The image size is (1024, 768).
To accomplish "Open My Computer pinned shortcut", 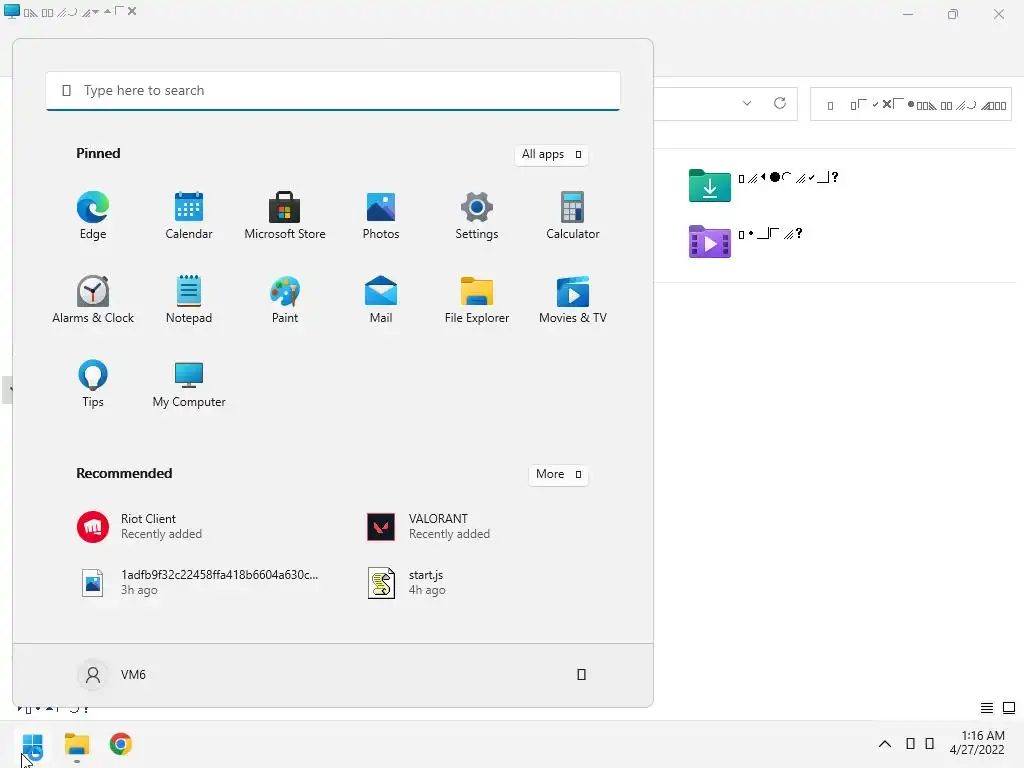I will [189, 384].
